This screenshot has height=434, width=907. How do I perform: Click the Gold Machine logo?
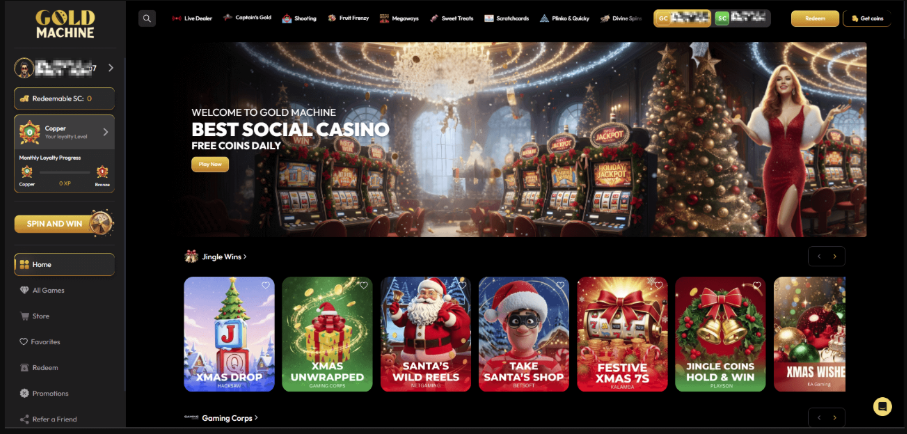point(65,24)
